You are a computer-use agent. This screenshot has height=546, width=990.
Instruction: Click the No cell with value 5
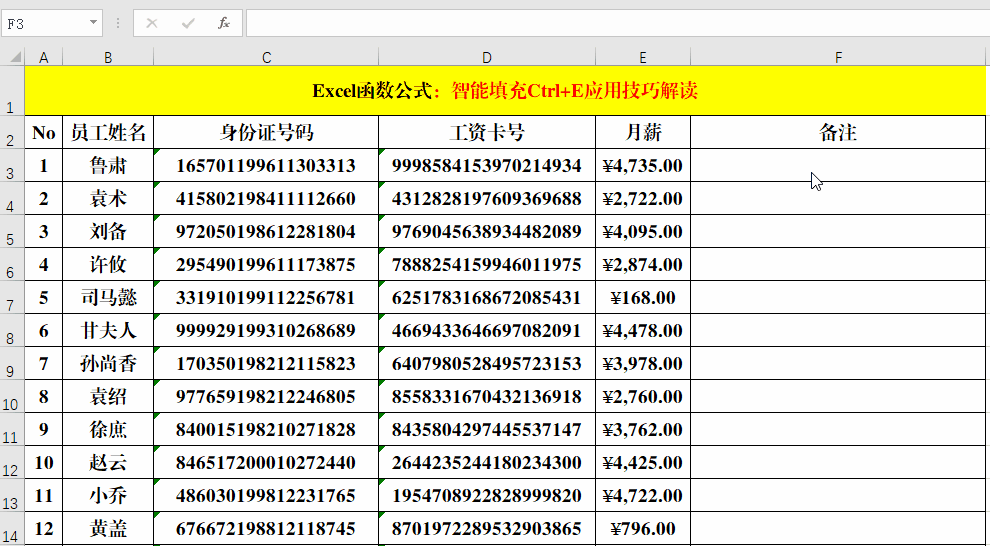coord(44,297)
